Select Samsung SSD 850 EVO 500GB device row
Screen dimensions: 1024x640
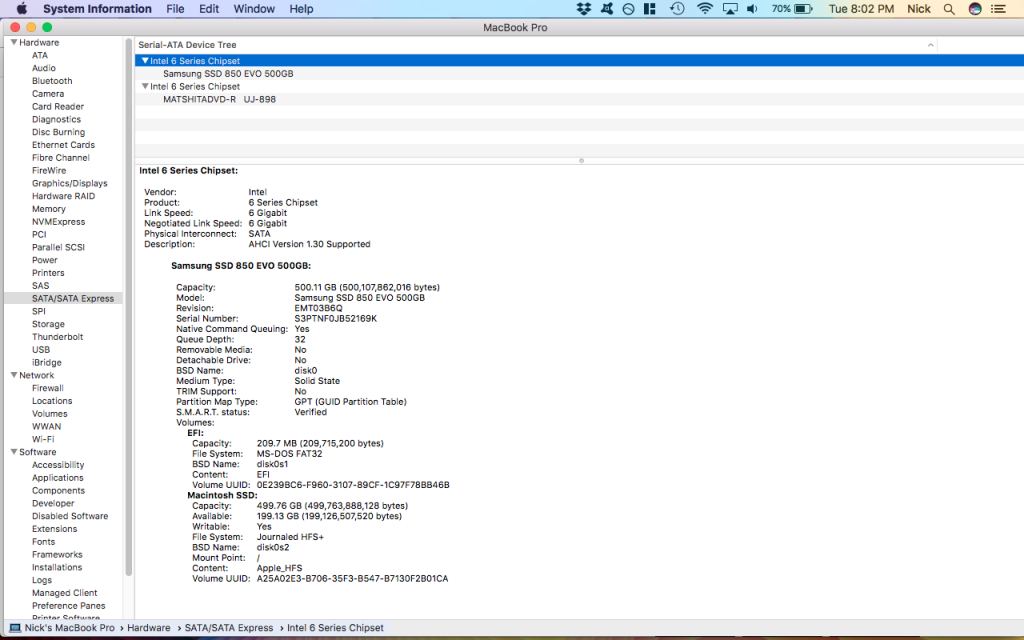pos(579,73)
